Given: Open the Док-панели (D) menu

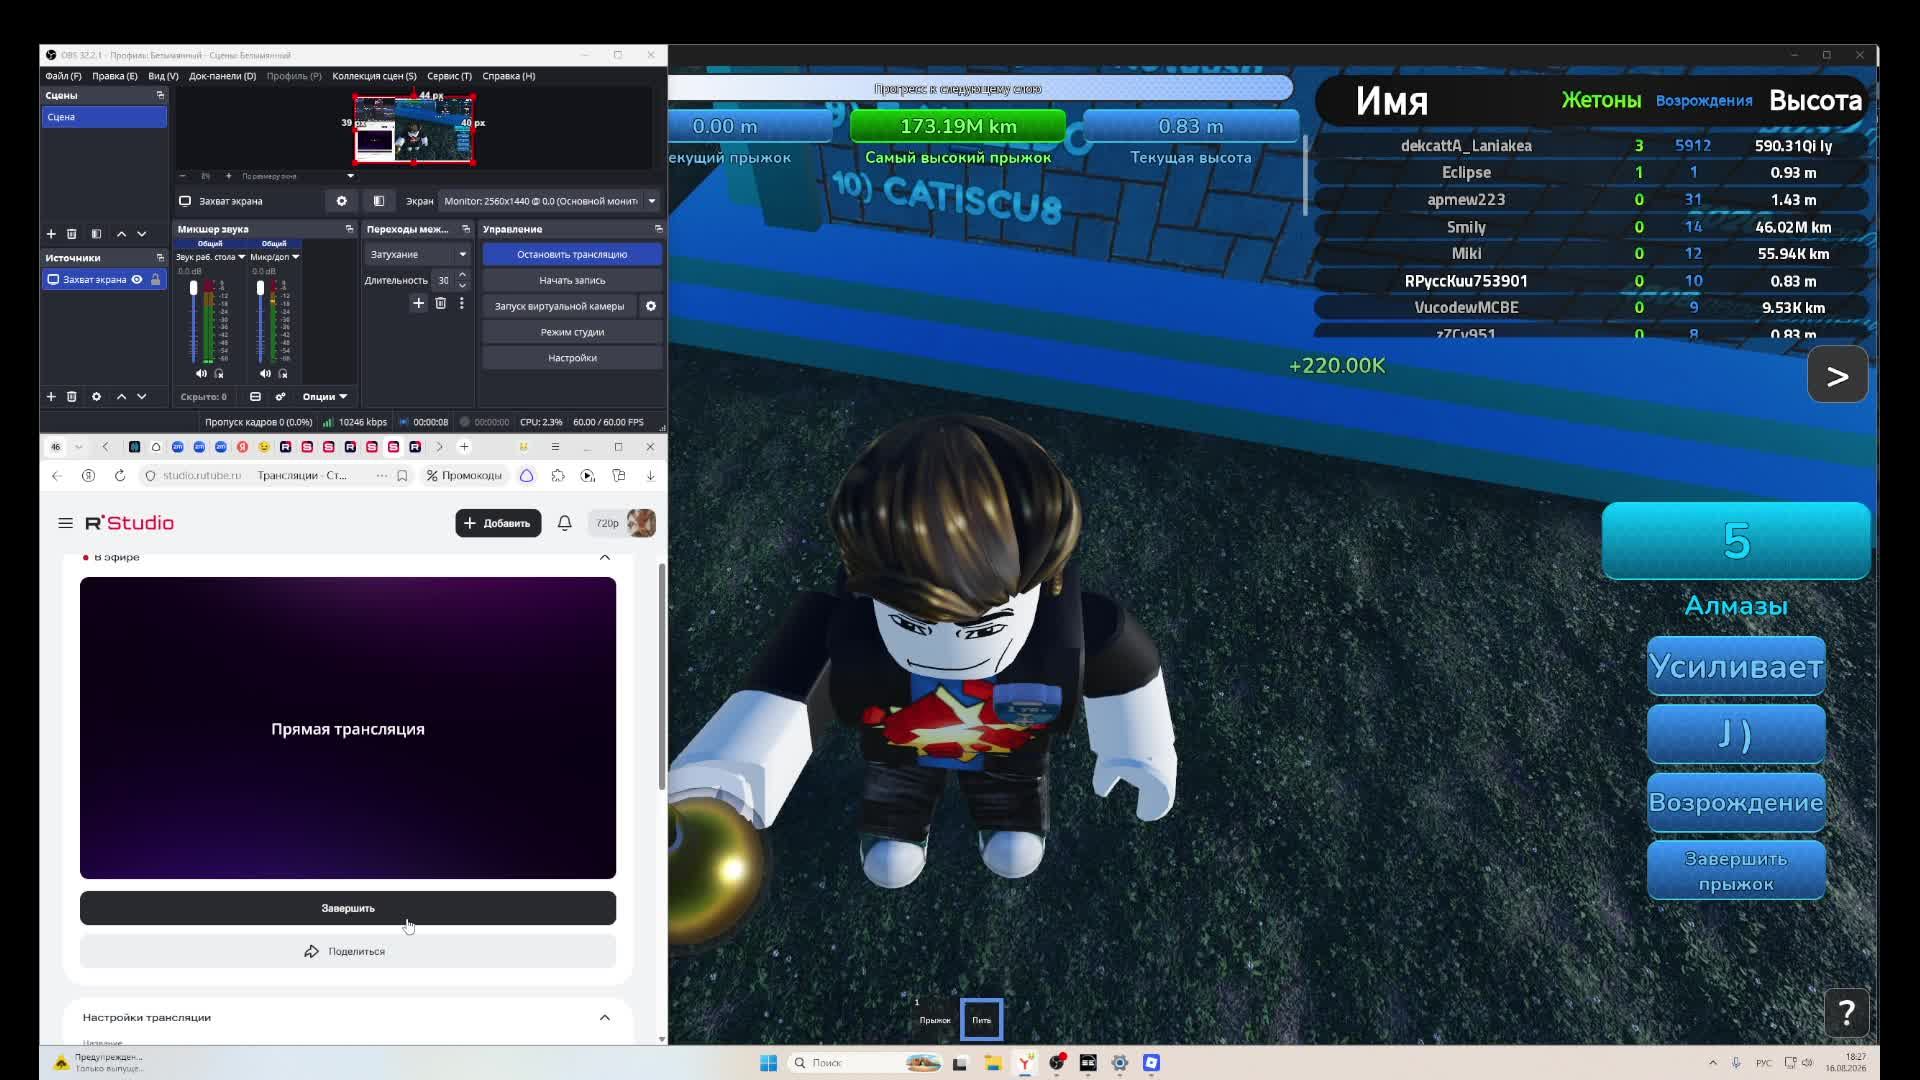Looking at the screenshot, I should (222, 76).
